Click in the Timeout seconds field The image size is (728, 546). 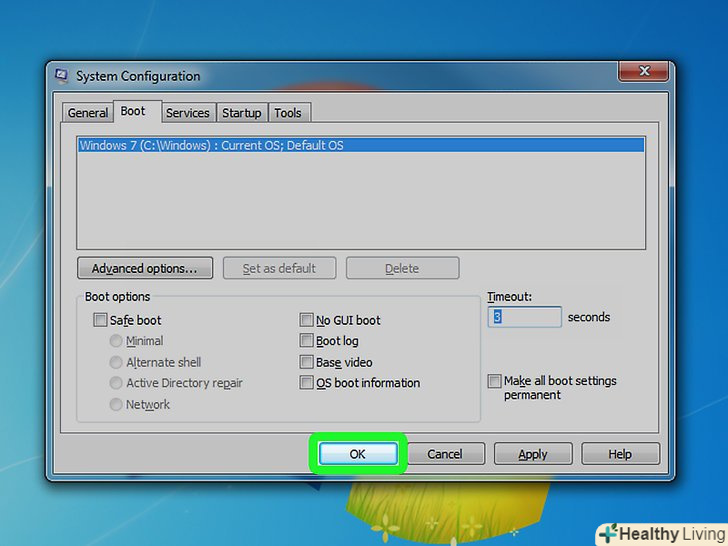[525, 317]
